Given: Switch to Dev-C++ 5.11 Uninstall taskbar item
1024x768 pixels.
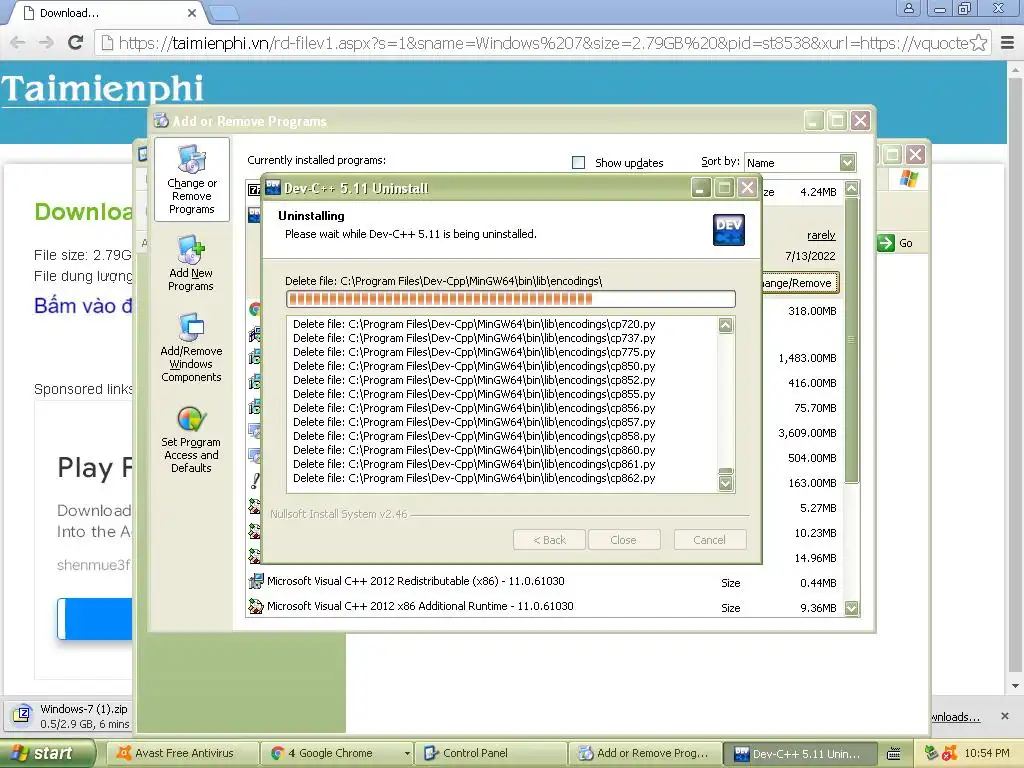Looking at the screenshot, I should tap(801, 754).
